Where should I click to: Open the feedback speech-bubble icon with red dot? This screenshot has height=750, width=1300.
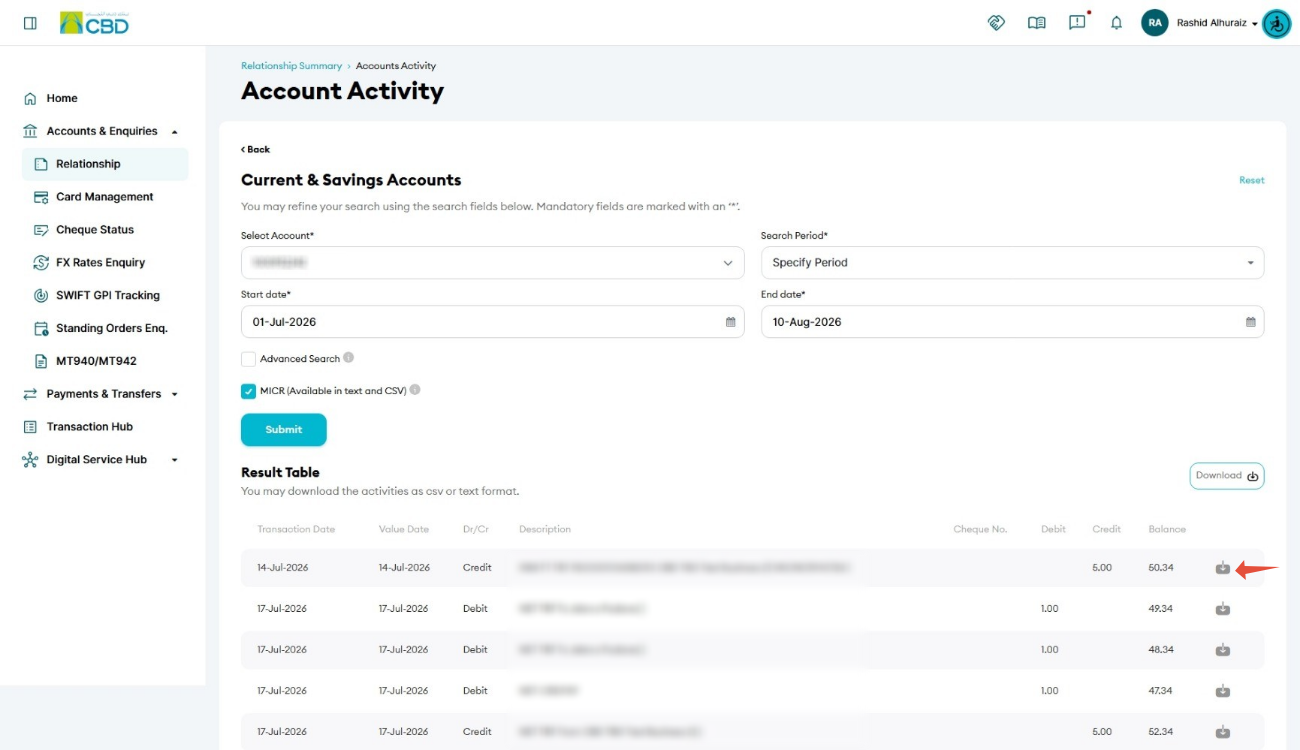click(x=1078, y=22)
